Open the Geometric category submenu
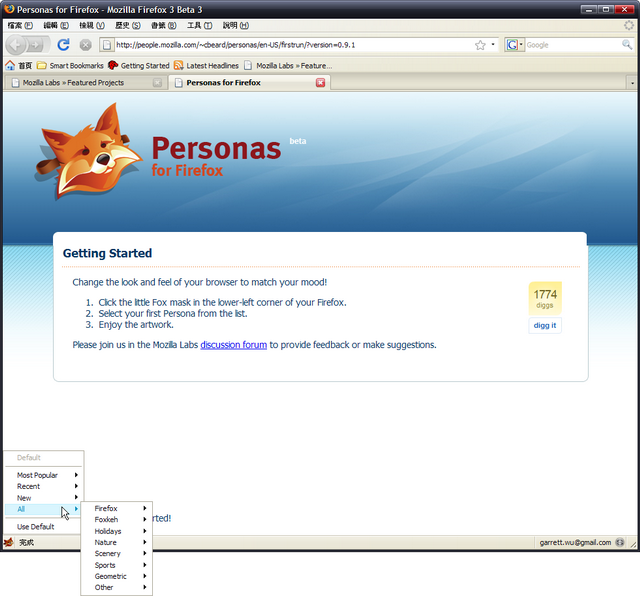 117,576
